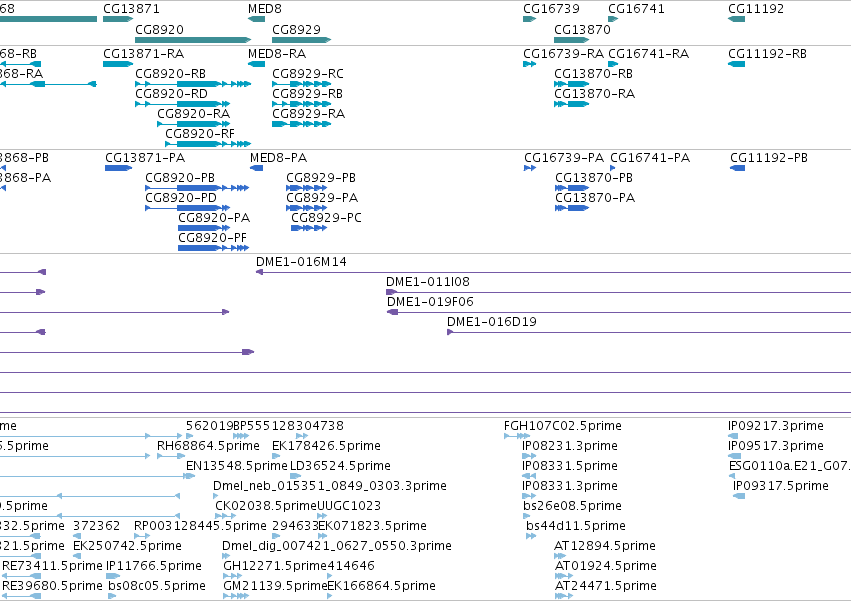Click EST FGH107C02.5prime
Viewport: 851px width, 601px height.
pos(563,426)
